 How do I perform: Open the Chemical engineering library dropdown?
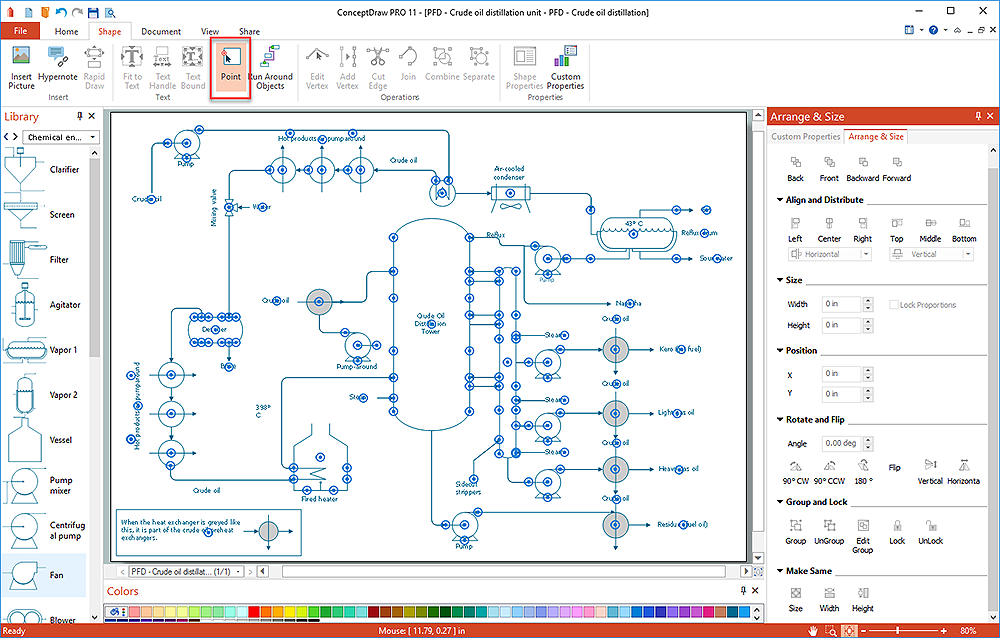point(62,137)
